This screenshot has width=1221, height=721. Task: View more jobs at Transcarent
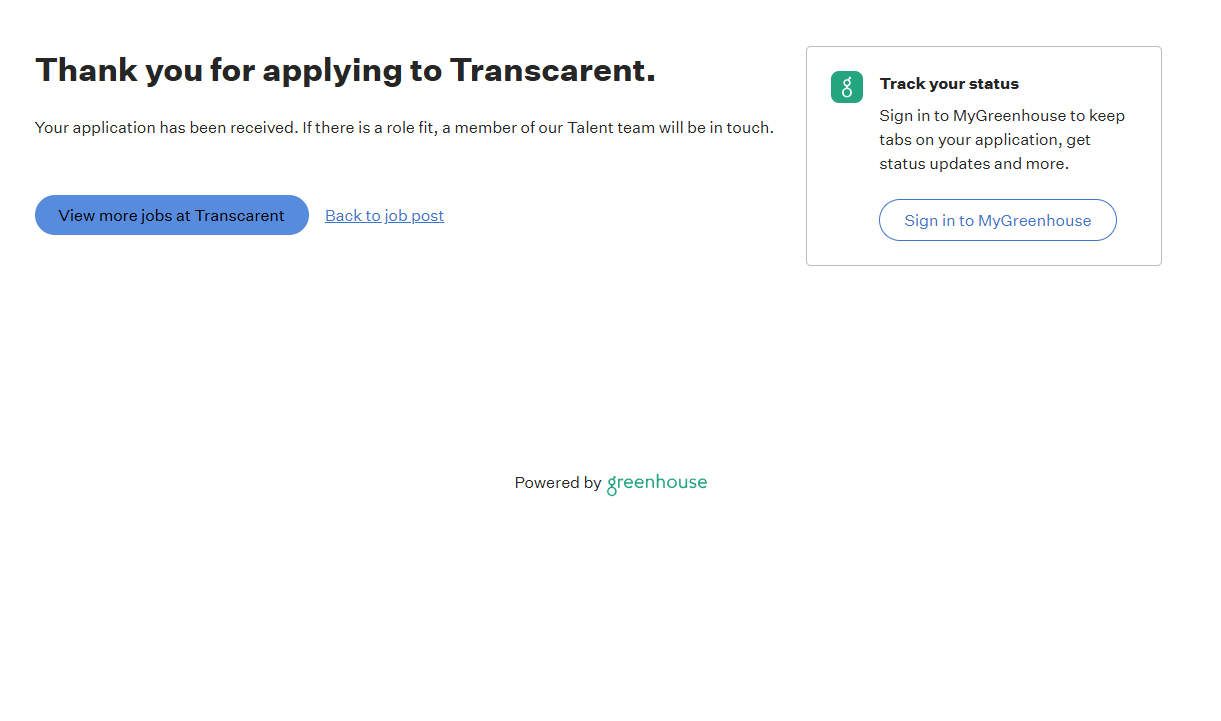[172, 215]
